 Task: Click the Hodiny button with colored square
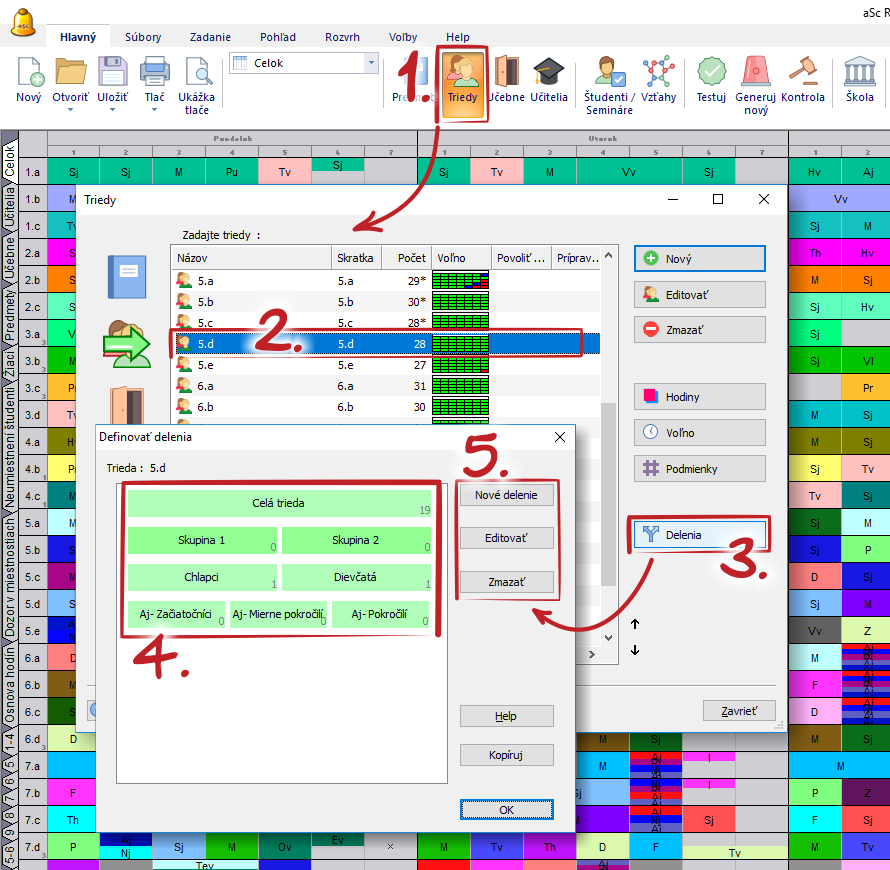pyautogui.click(x=699, y=397)
